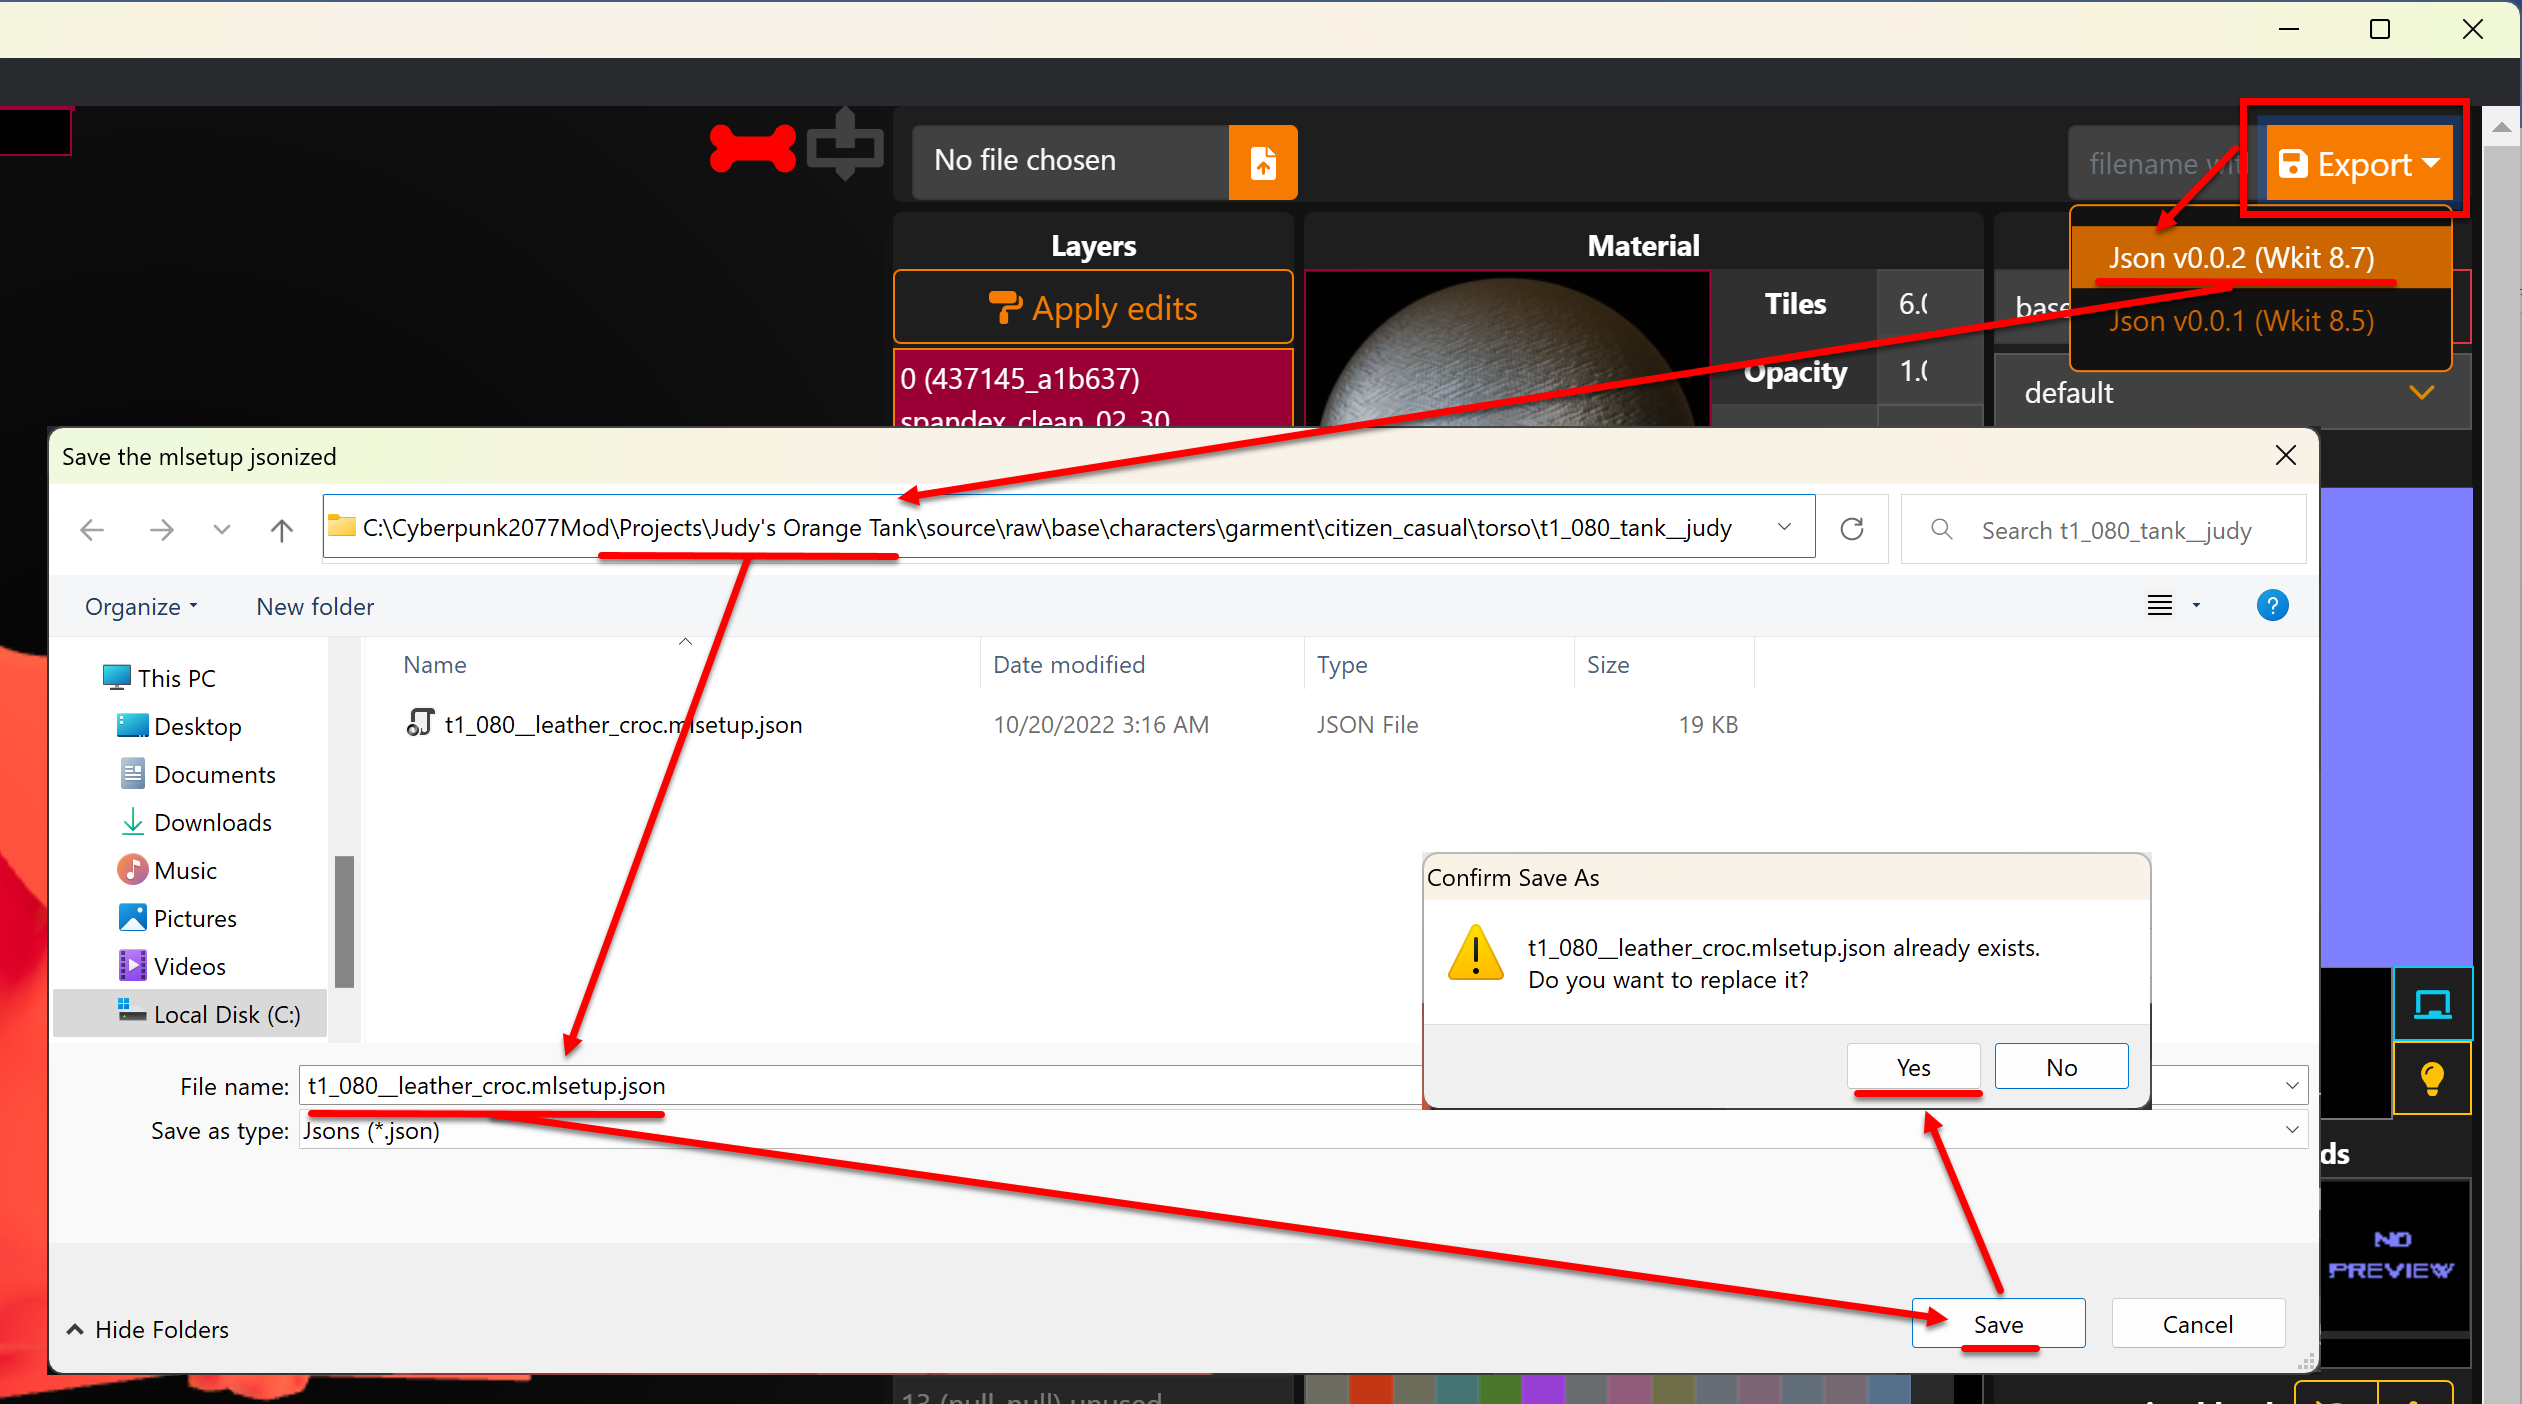Decline replace with No button

pyautogui.click(x=2061, y=1067)
